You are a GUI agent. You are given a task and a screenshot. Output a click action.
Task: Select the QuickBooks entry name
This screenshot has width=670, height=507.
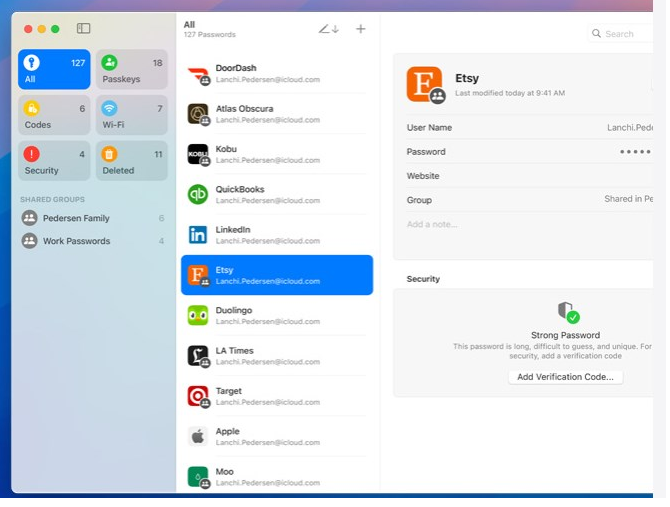240,189
